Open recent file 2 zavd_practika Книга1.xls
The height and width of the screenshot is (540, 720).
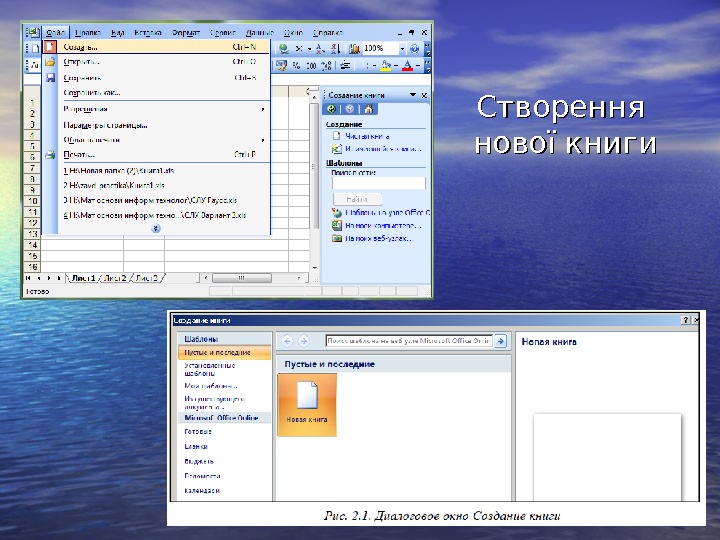[156, 185]
